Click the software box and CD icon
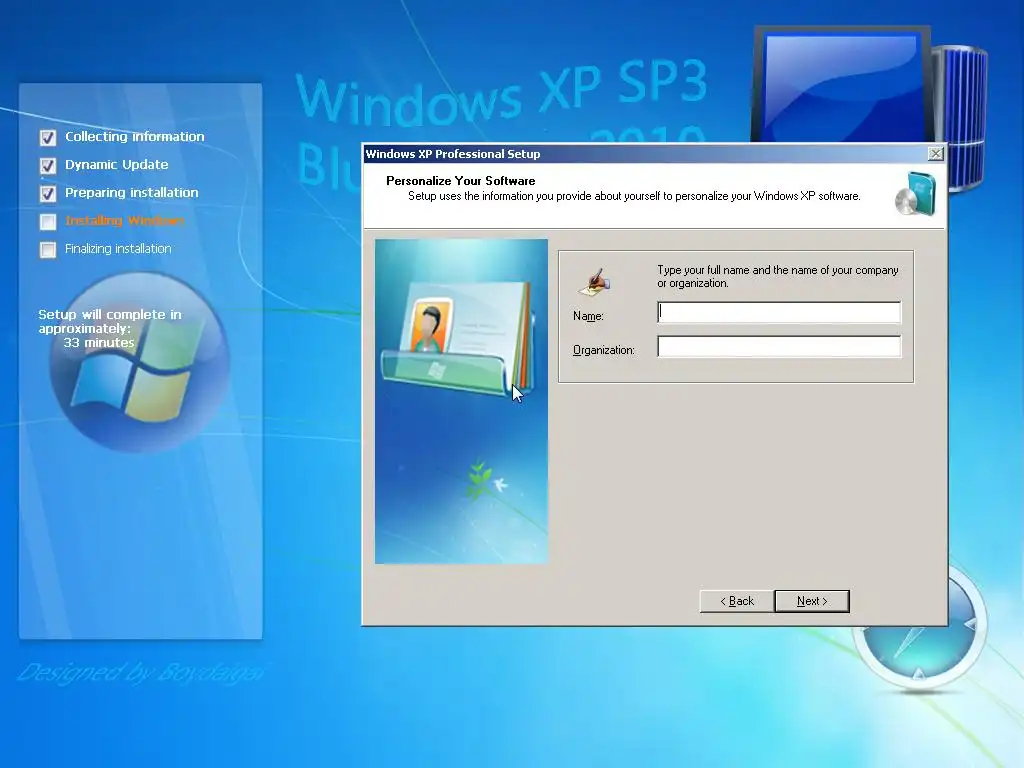1024x768 pixels. [916, 193]
